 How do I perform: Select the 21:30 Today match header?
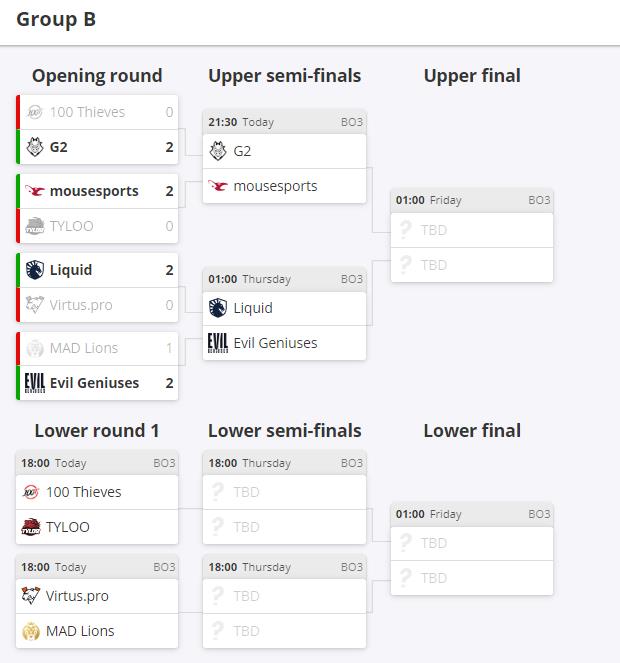click(x=284, y=122)
